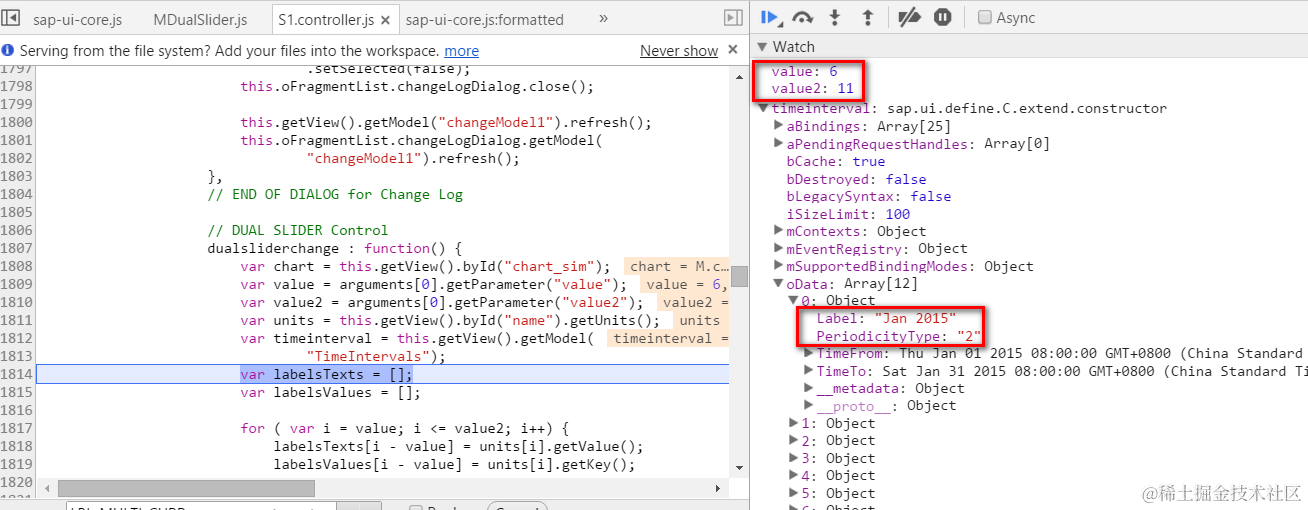Close the S1.controller.js tab
This screenshot has width=1308, height=510.
click(x=385, y=20)
